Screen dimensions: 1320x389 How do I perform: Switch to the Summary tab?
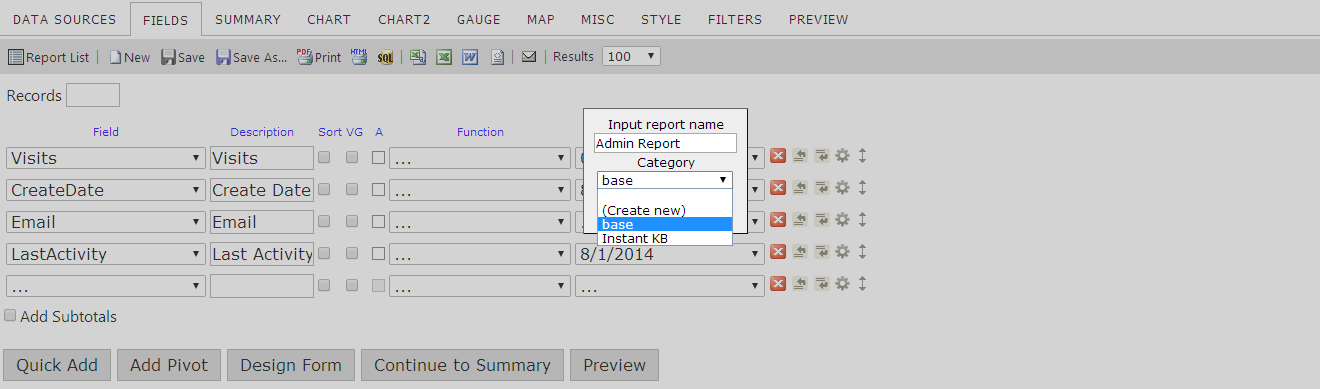point(248,19)
